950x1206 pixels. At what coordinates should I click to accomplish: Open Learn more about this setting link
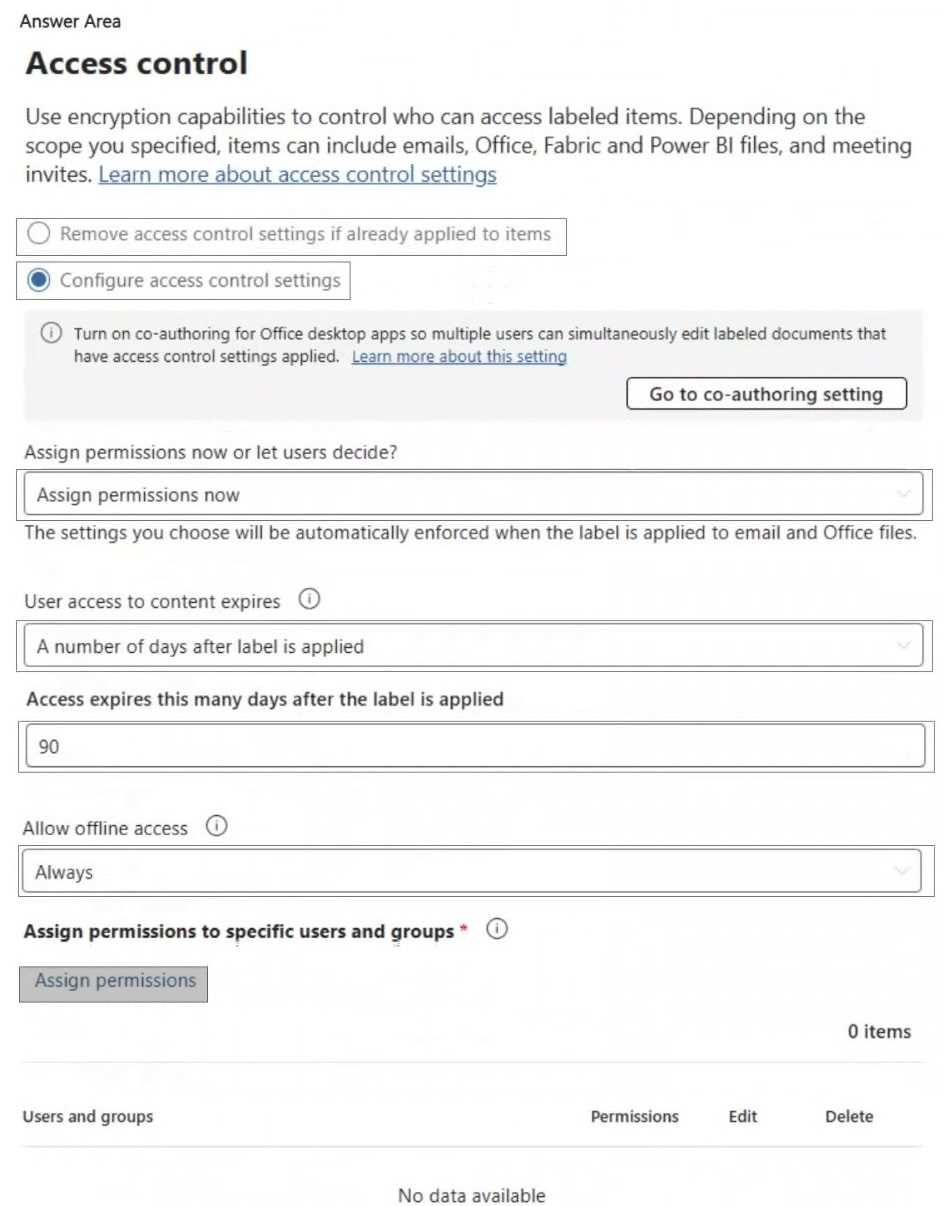pos(459,357)
